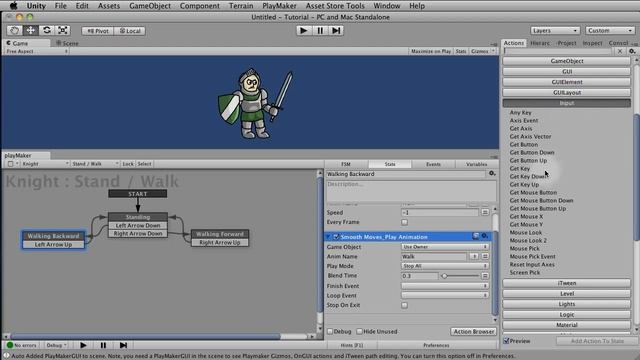Enable the Hide Unused checkbox
Screen dimensions: 640x360
[359, 331]
